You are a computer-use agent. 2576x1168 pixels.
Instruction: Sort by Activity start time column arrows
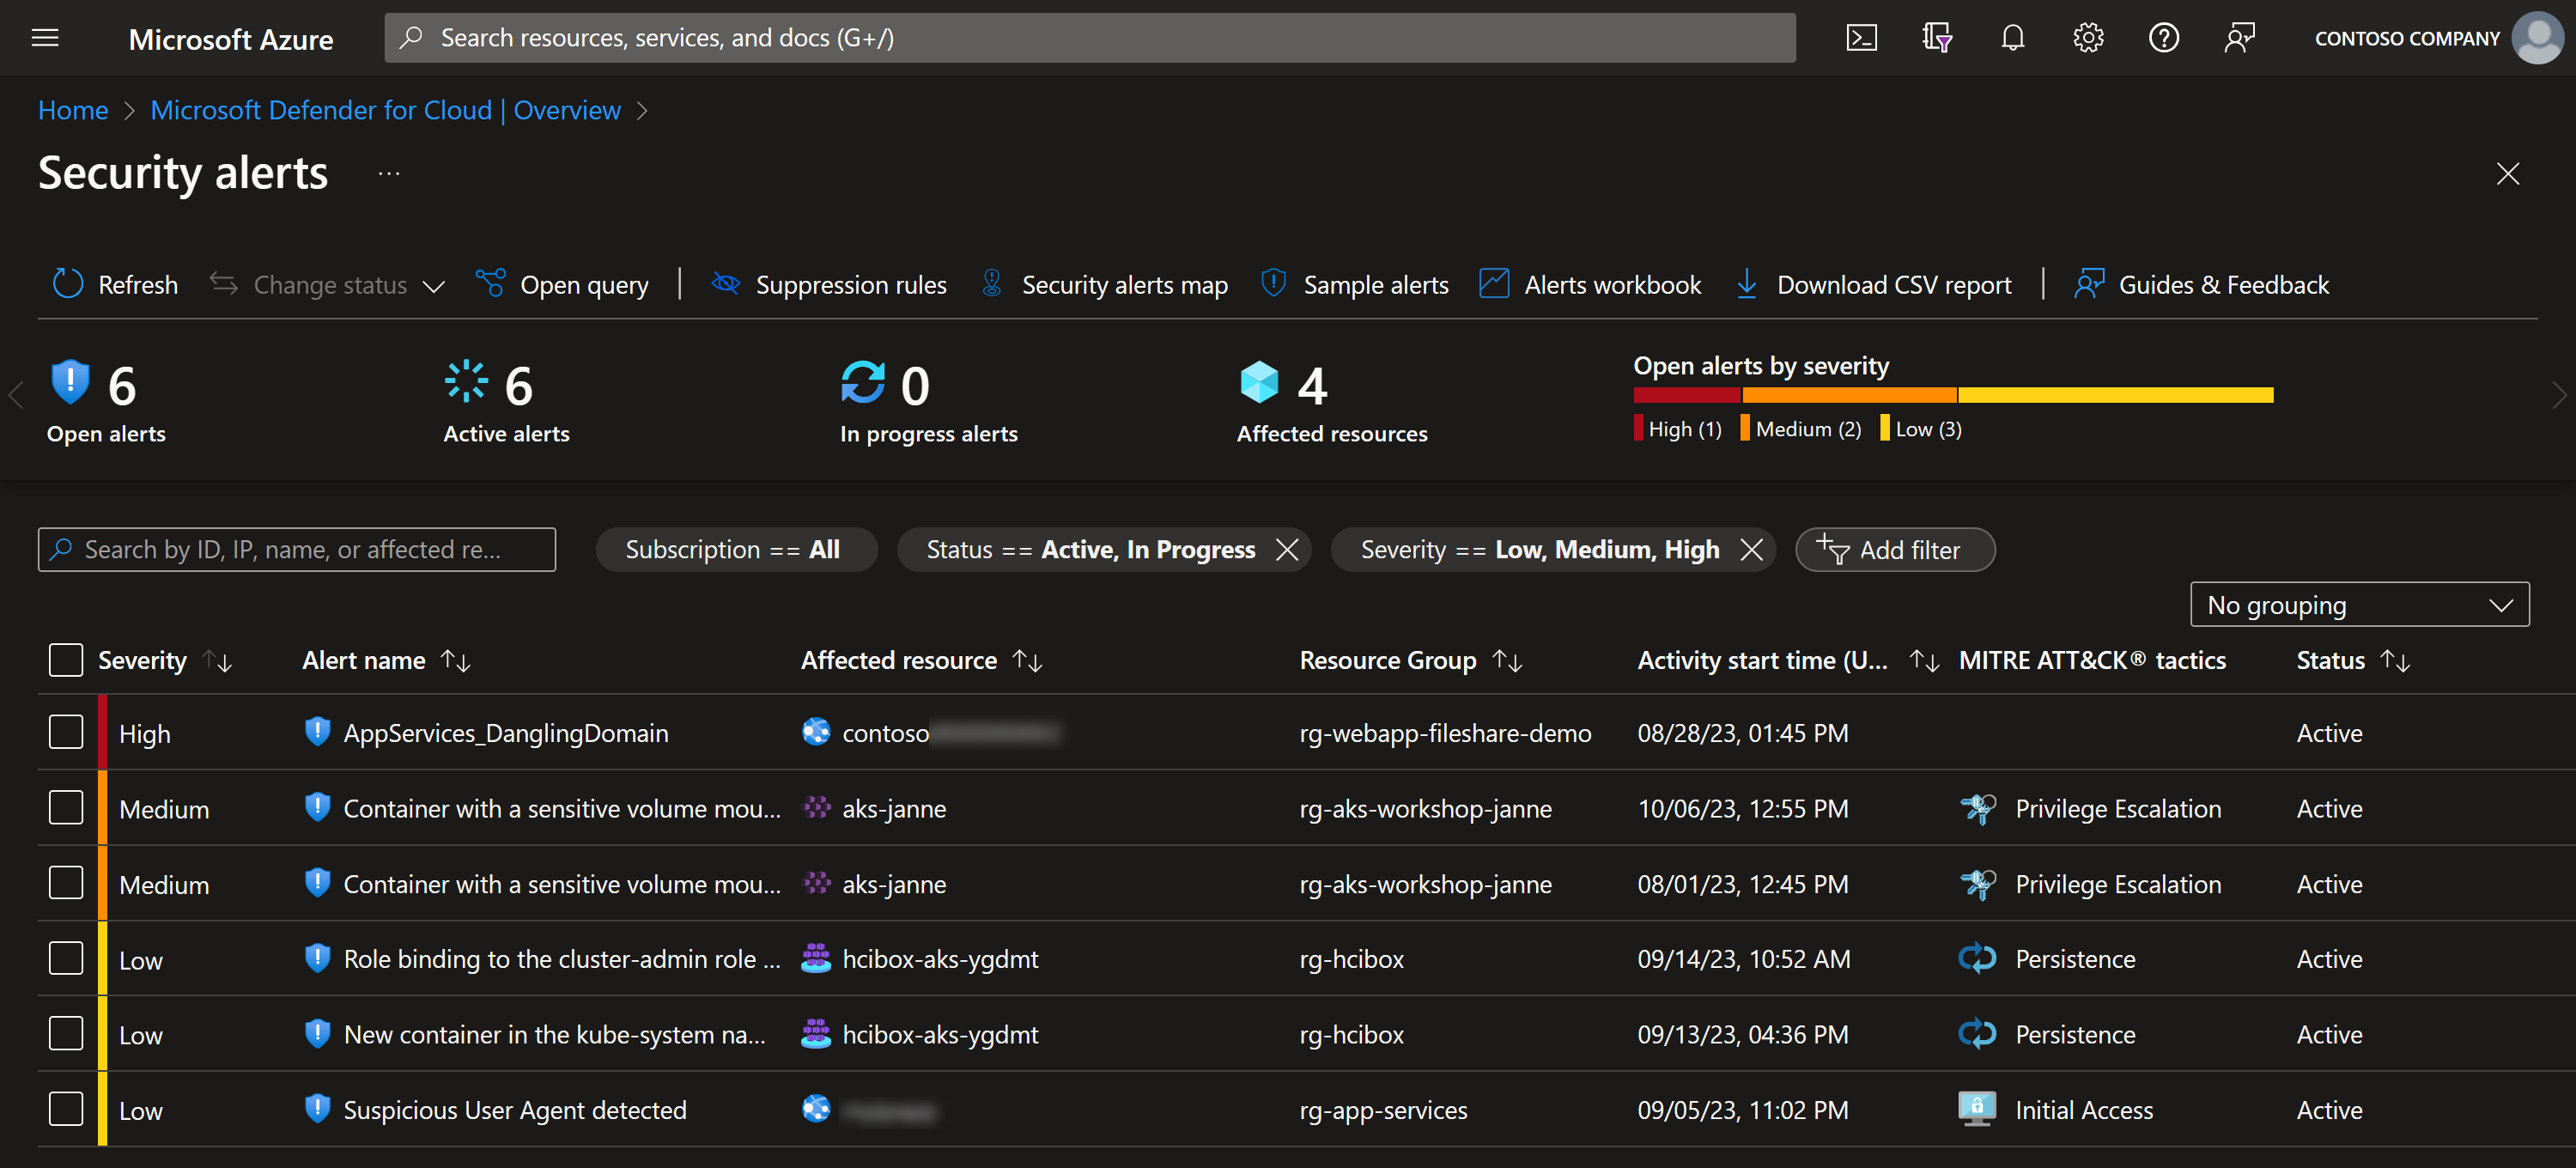pyautogui.click(x=1924, y=660)
